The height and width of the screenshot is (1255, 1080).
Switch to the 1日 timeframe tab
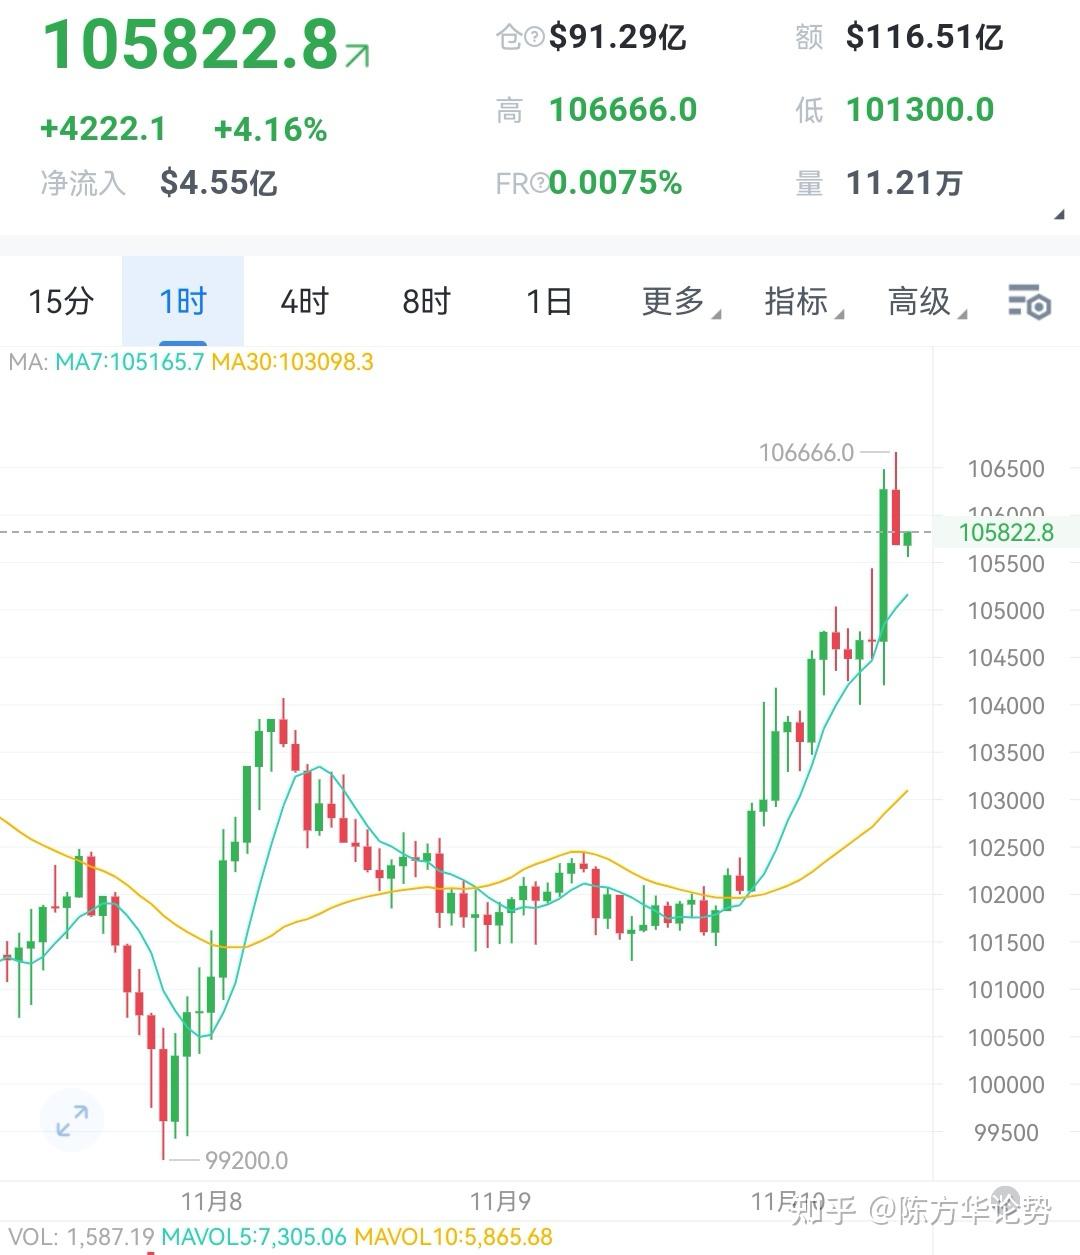(546, 301)
